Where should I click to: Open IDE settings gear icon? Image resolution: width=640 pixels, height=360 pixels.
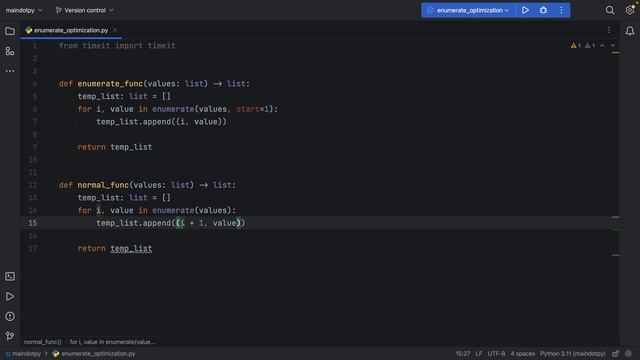630,10
